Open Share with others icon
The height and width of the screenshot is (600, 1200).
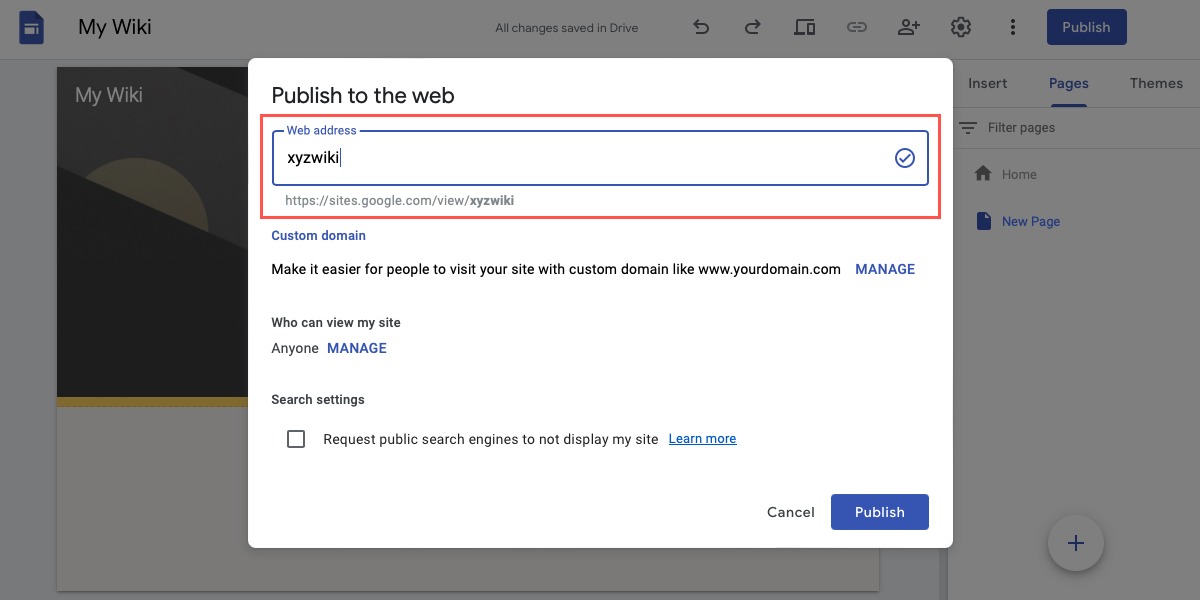(909, 27)
